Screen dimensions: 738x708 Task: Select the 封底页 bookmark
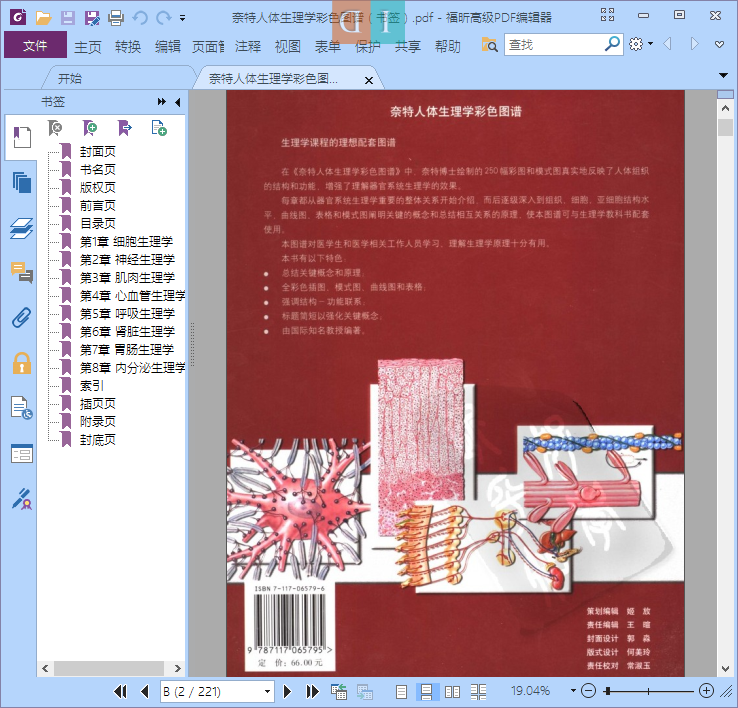97,440
